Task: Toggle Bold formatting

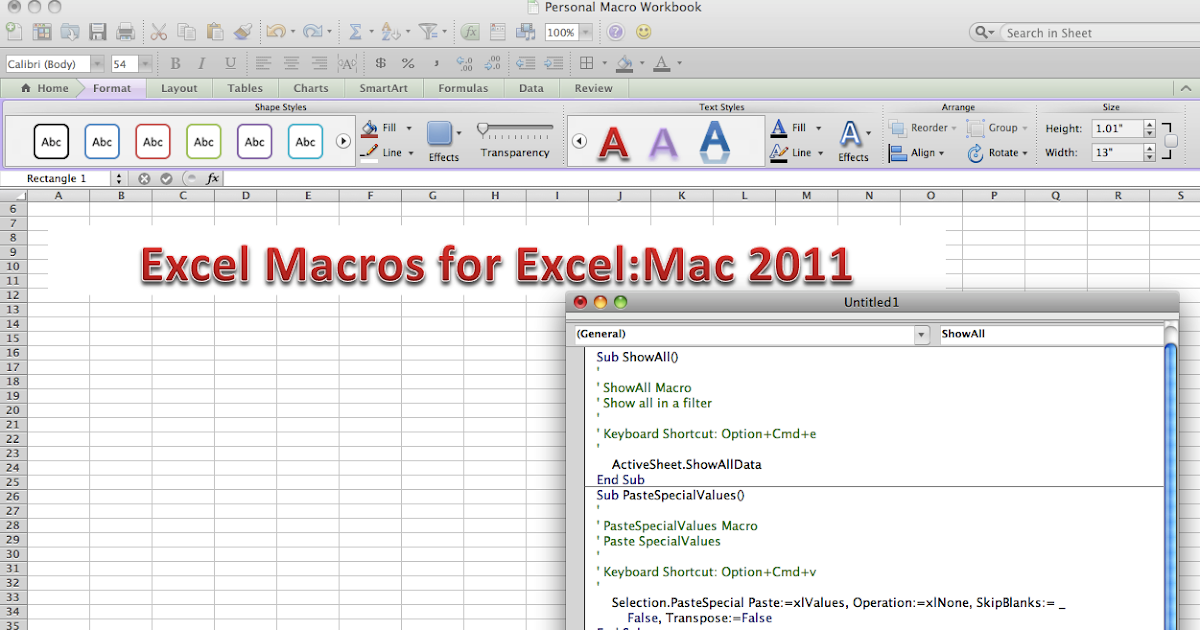Action: point(175,63)
